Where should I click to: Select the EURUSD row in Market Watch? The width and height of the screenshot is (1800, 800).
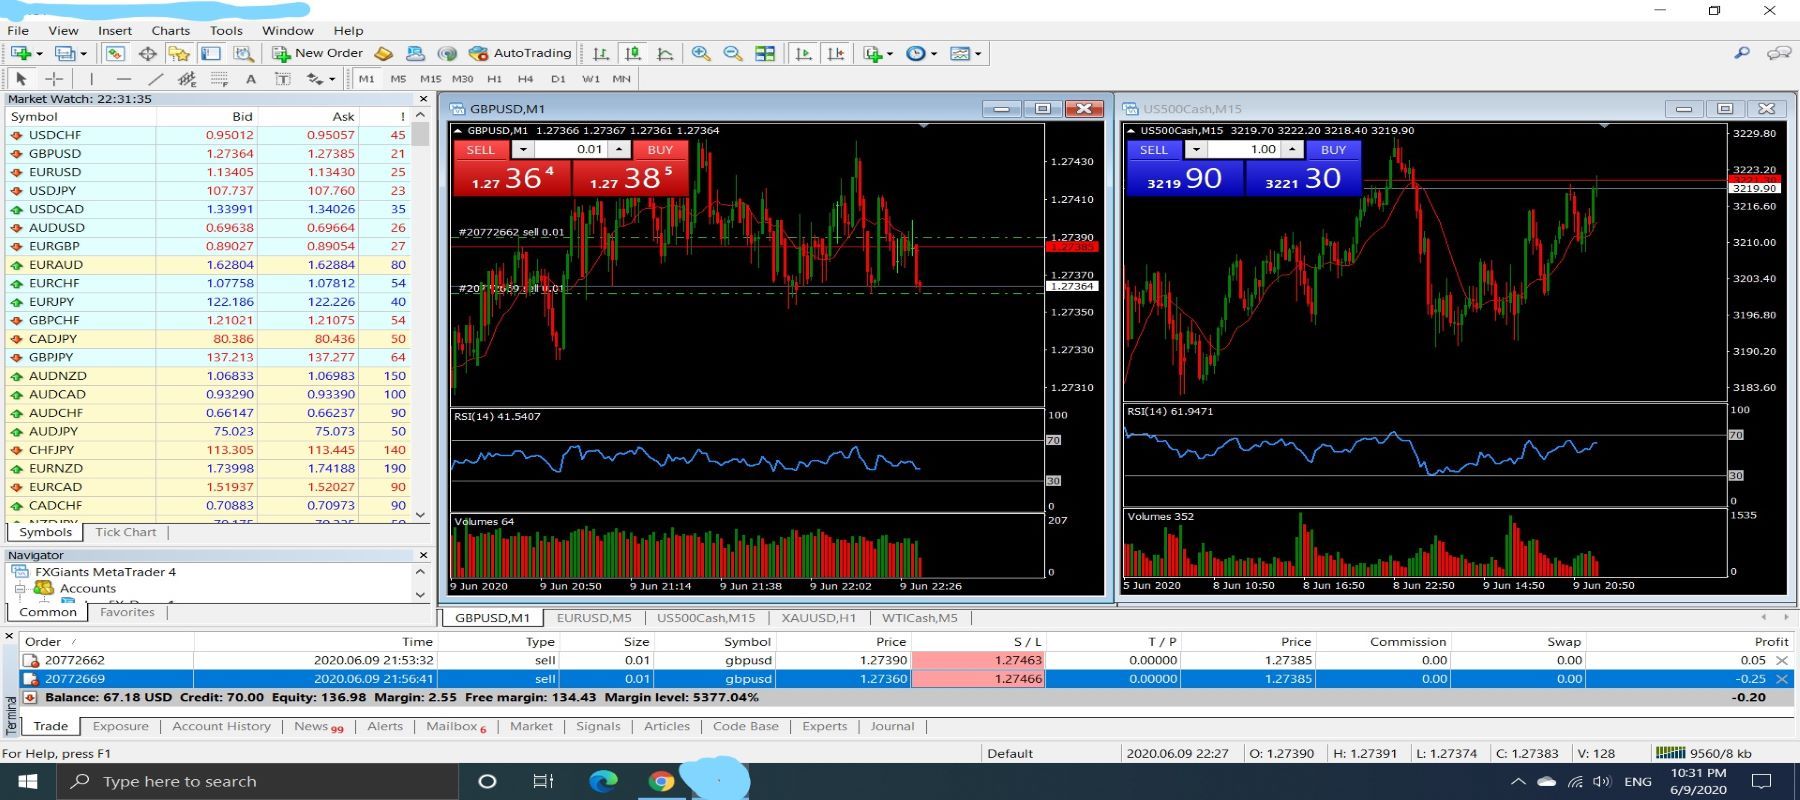point(55,172)
